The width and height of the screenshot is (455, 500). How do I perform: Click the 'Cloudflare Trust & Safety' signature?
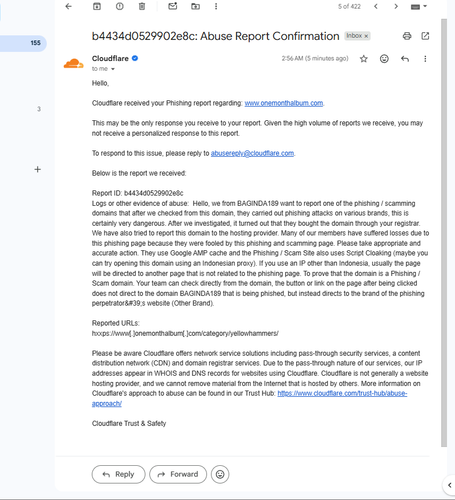click(x=129, y=424)
